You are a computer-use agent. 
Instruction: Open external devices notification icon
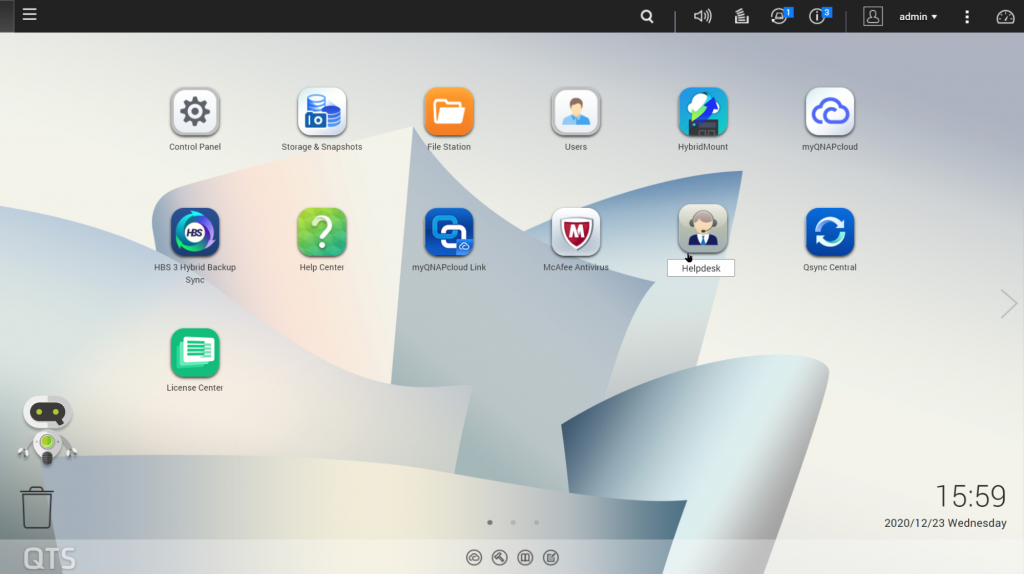point(780,16)
